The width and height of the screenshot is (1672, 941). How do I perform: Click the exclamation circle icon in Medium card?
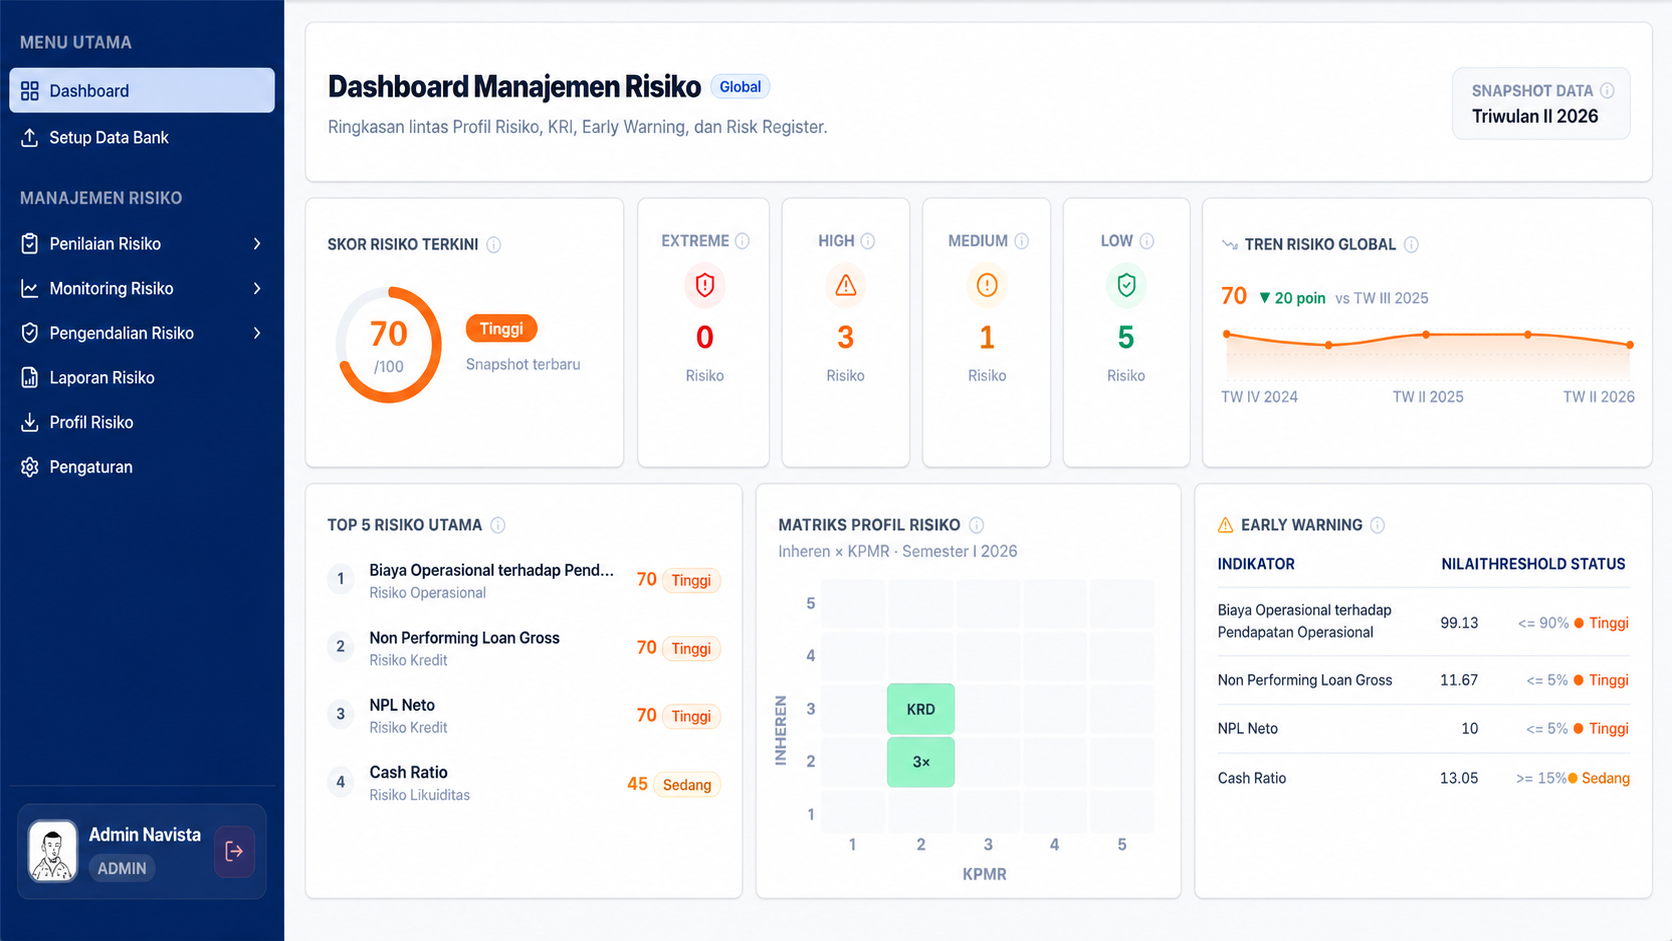pos(987,285)
